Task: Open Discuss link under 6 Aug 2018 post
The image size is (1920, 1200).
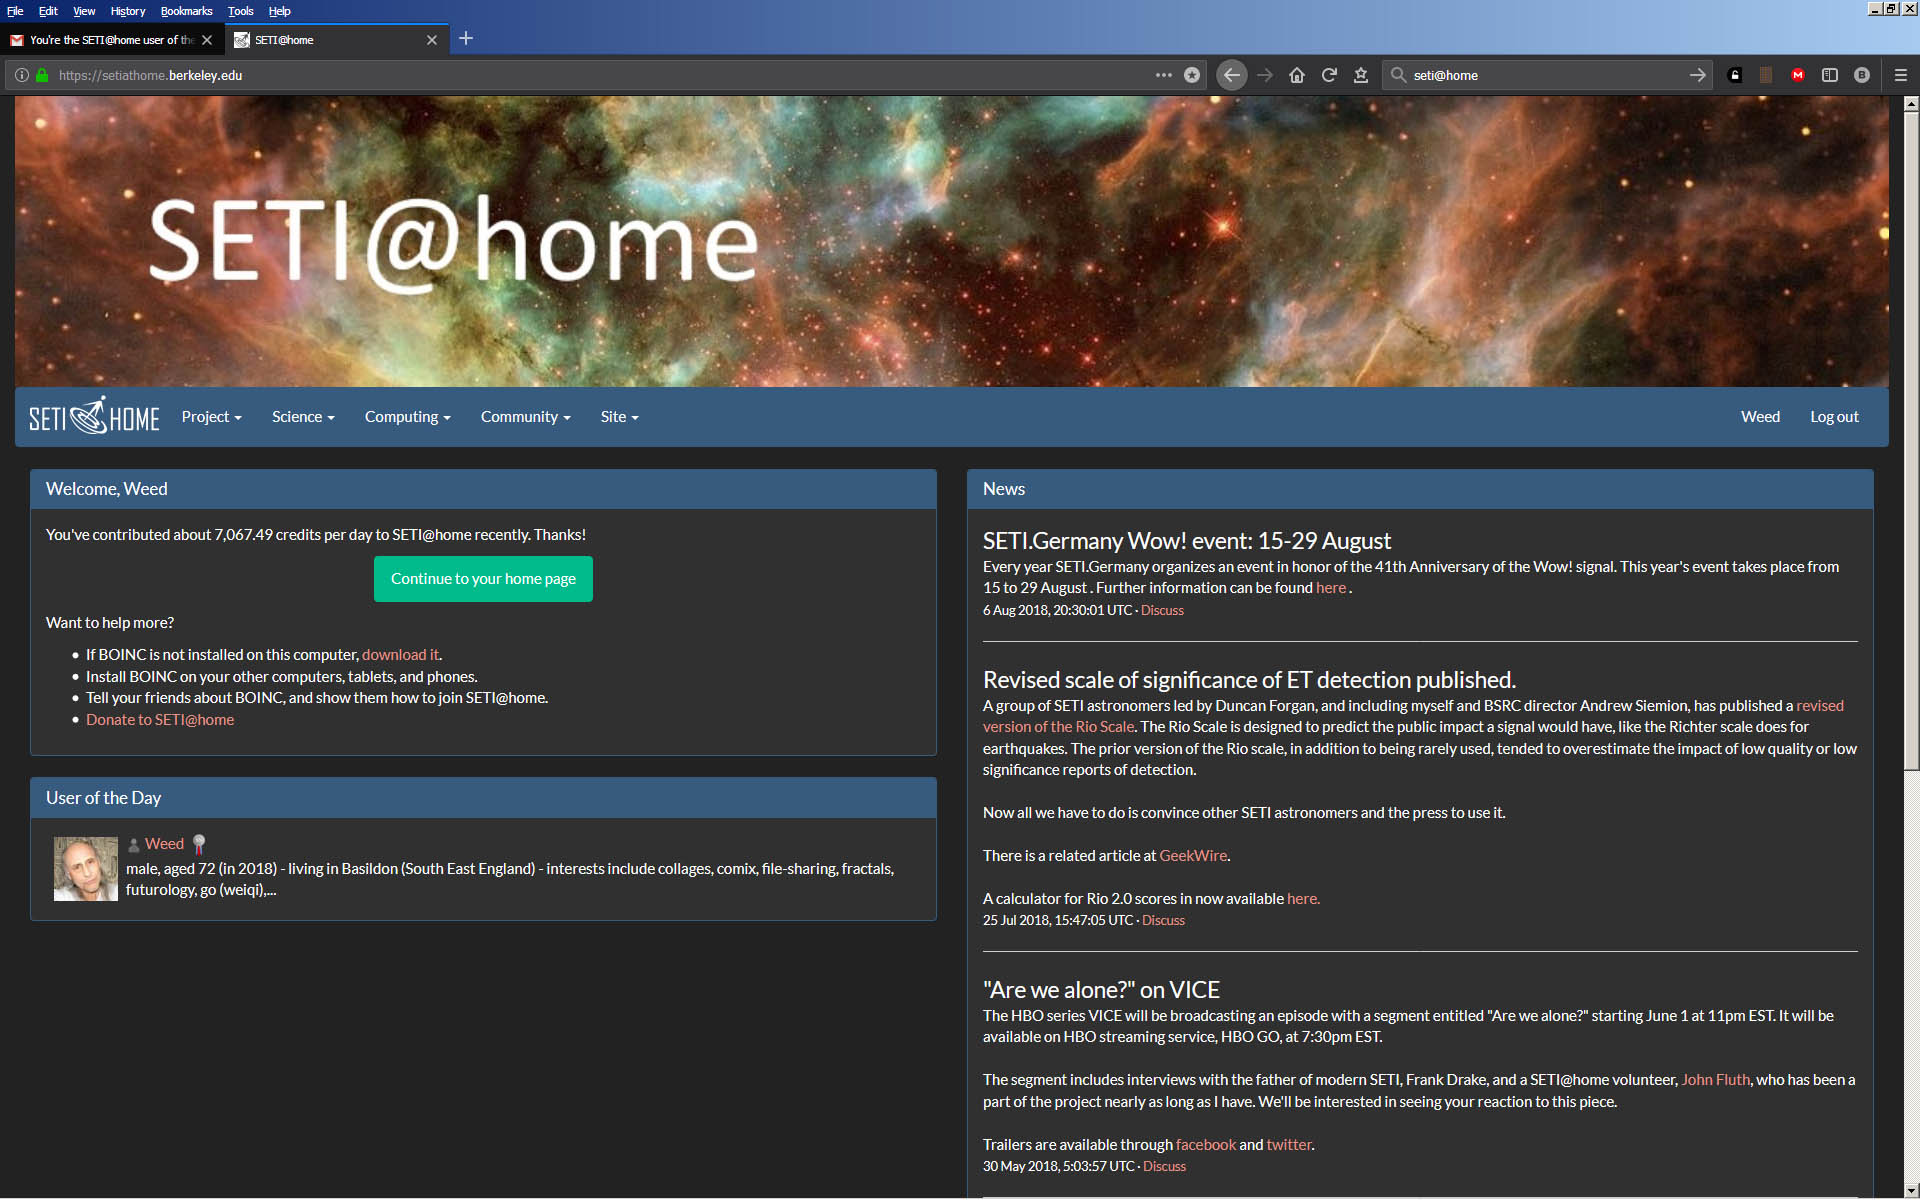Action: (x=1162, y=610)
